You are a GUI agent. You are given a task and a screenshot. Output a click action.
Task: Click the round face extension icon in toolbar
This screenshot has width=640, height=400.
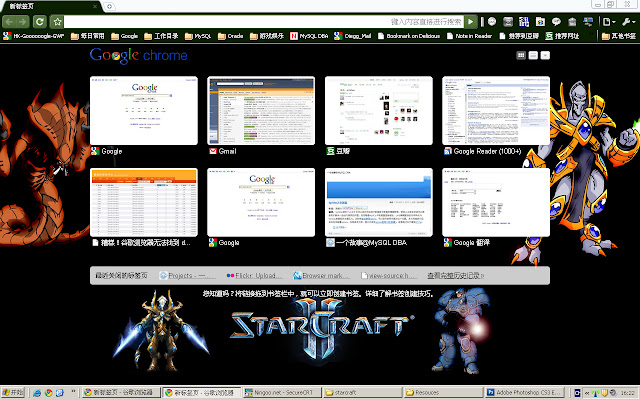click(x=492, y=22)
